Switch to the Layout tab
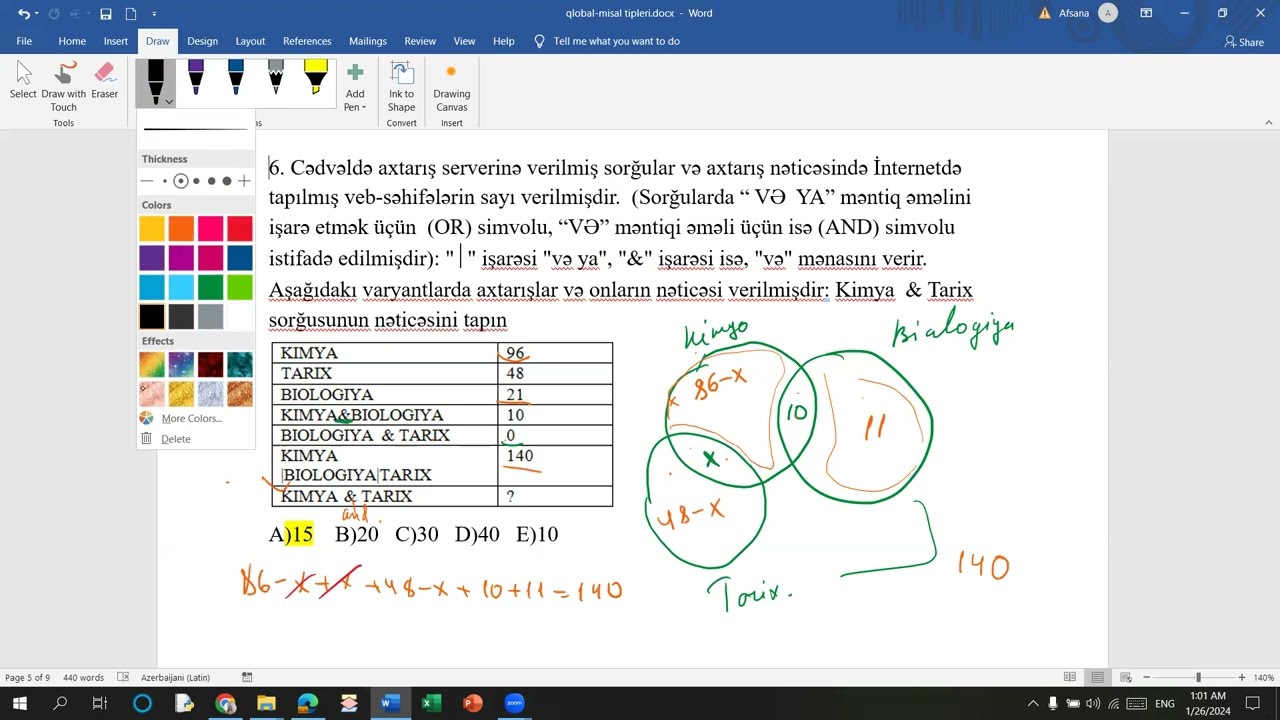 click(250, 41)
